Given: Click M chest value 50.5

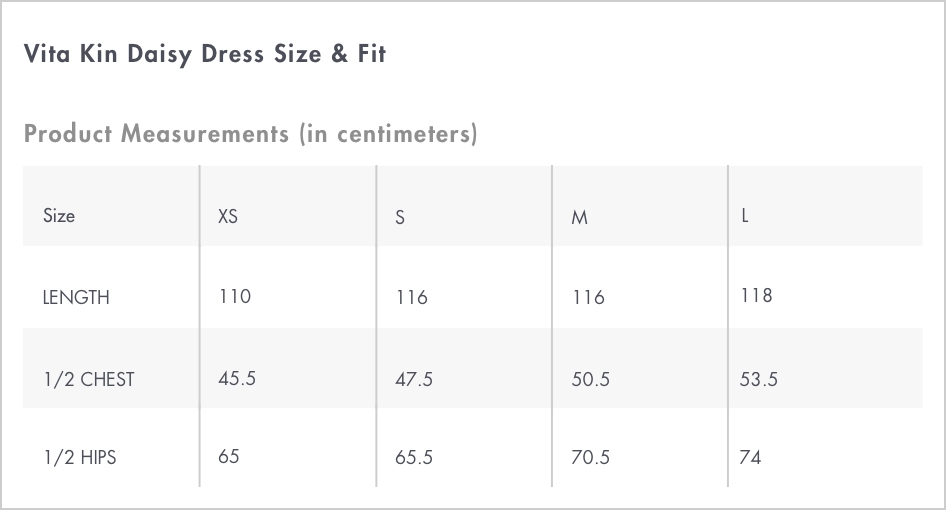Looking at the screenshot, I should pos(591,379).
